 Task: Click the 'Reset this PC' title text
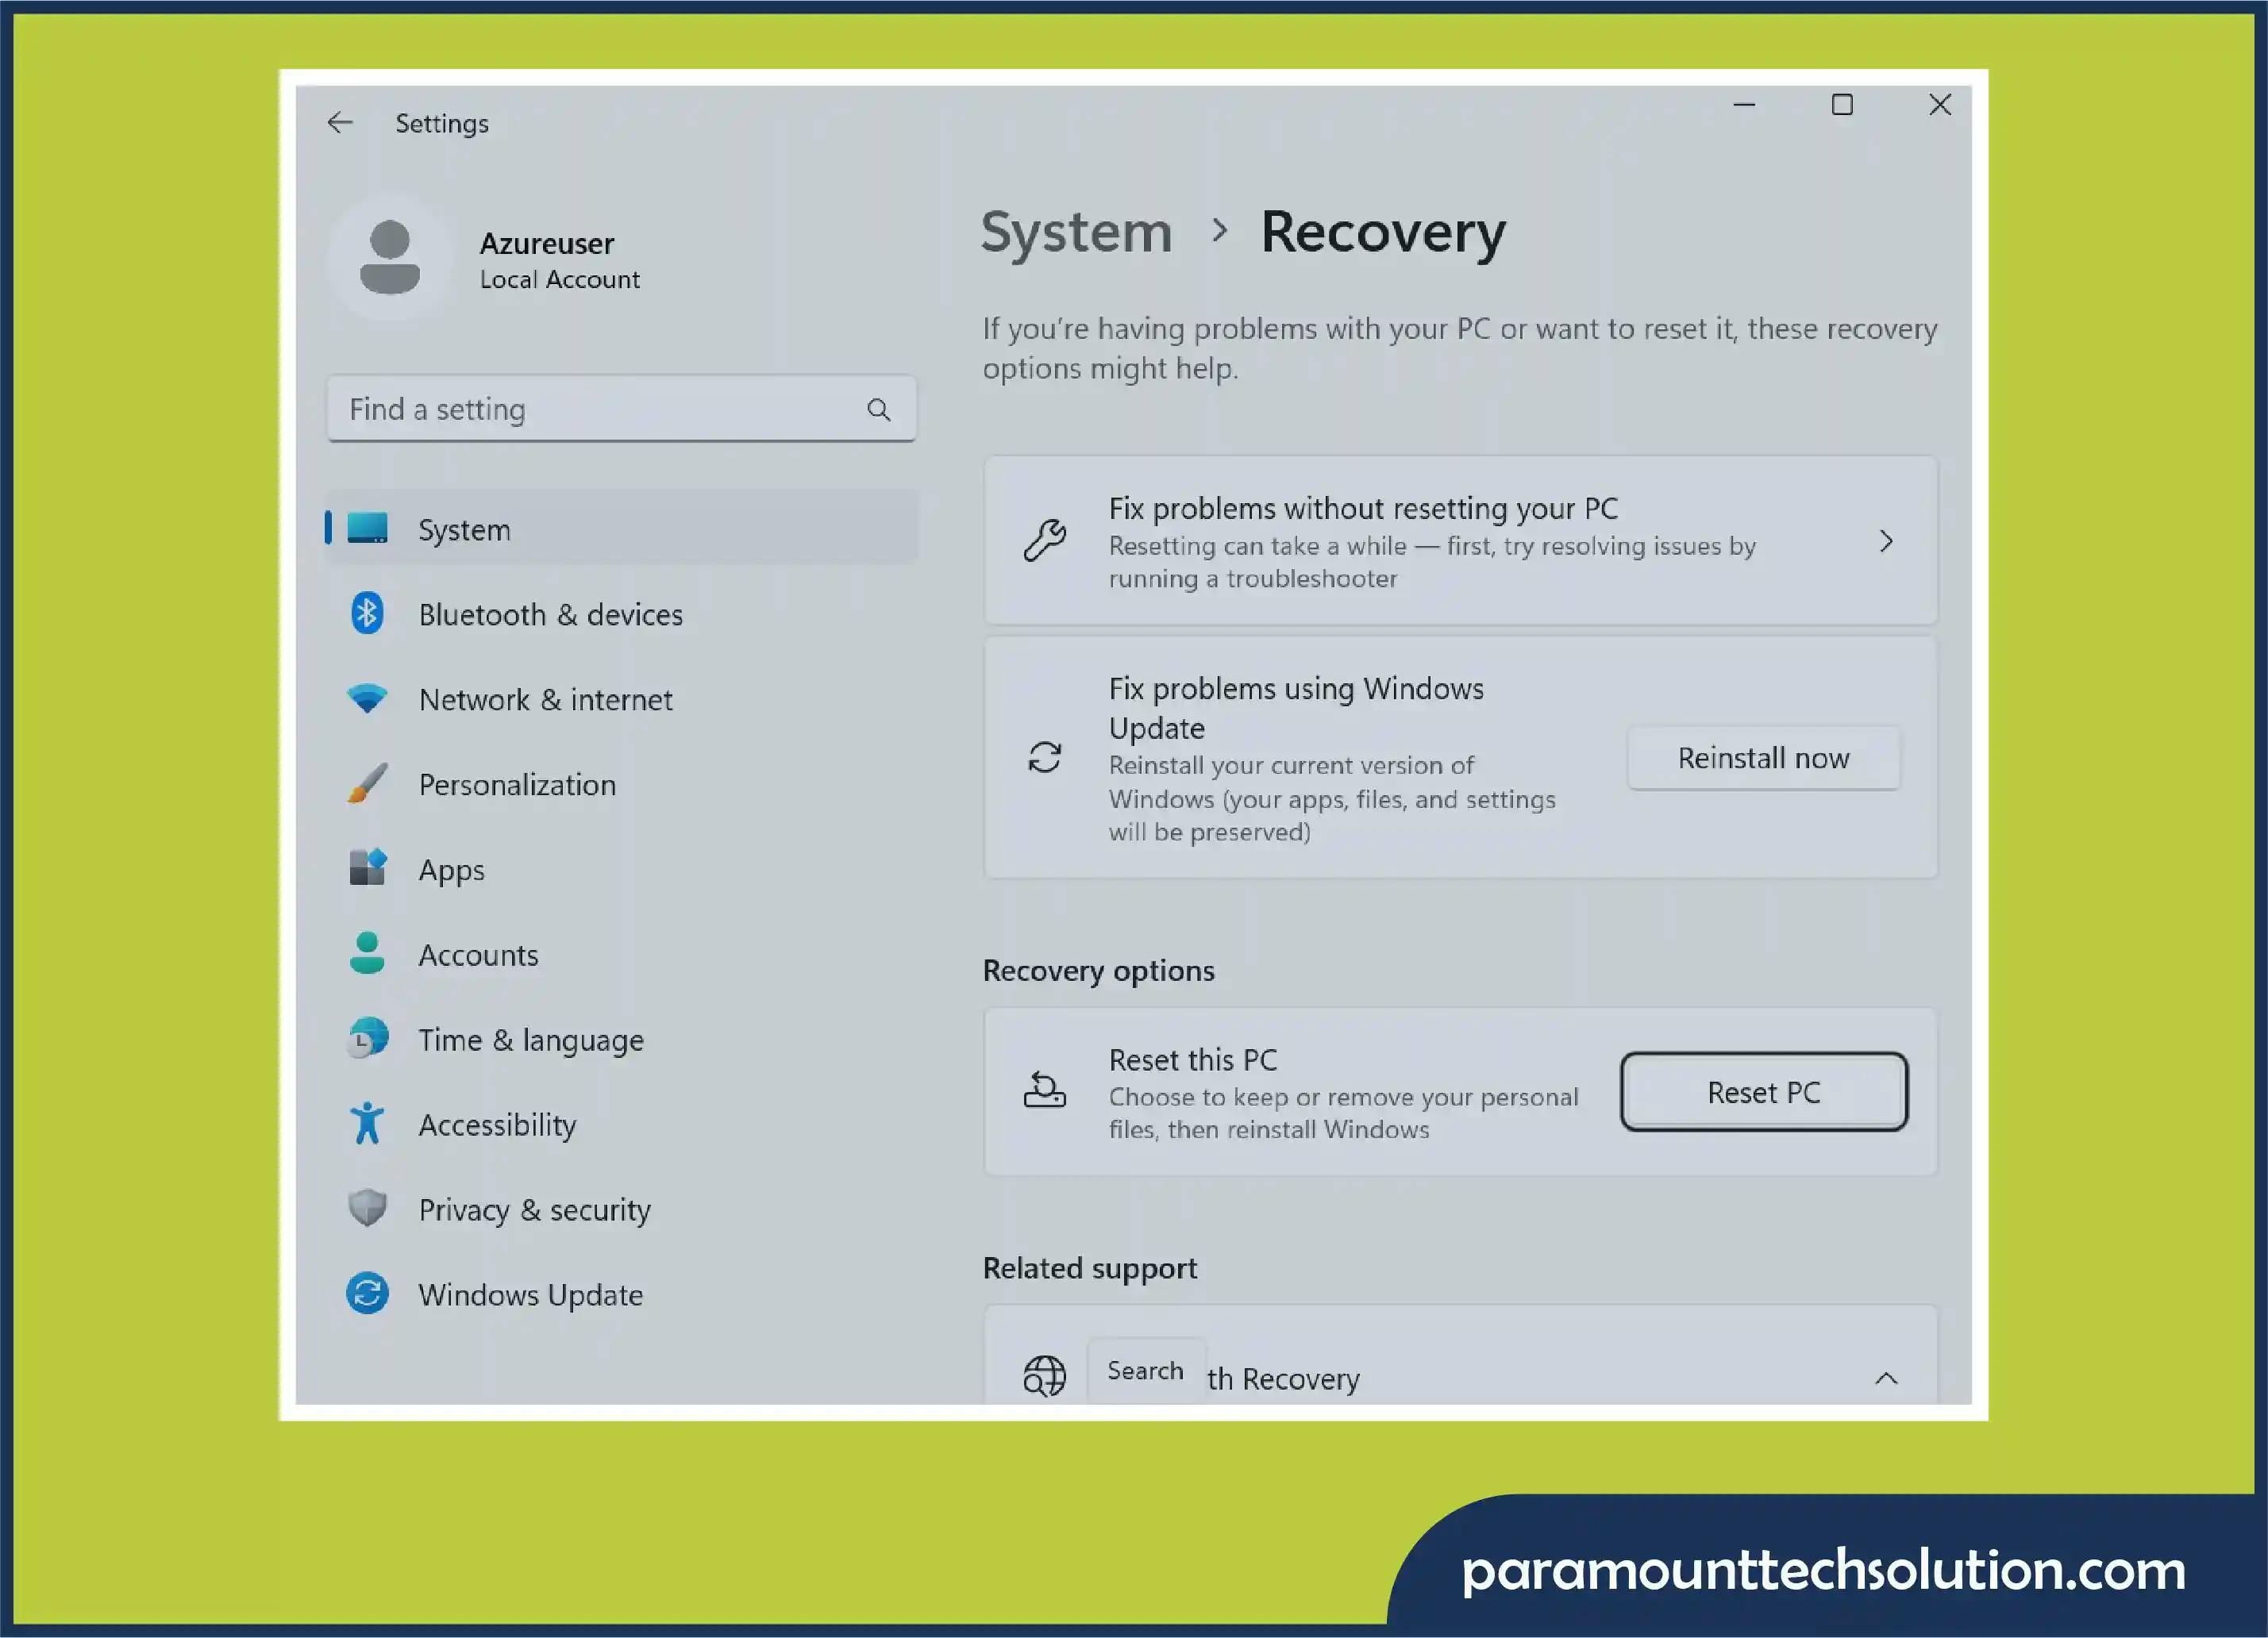pyautogui.click(x=1192, y=1059)
